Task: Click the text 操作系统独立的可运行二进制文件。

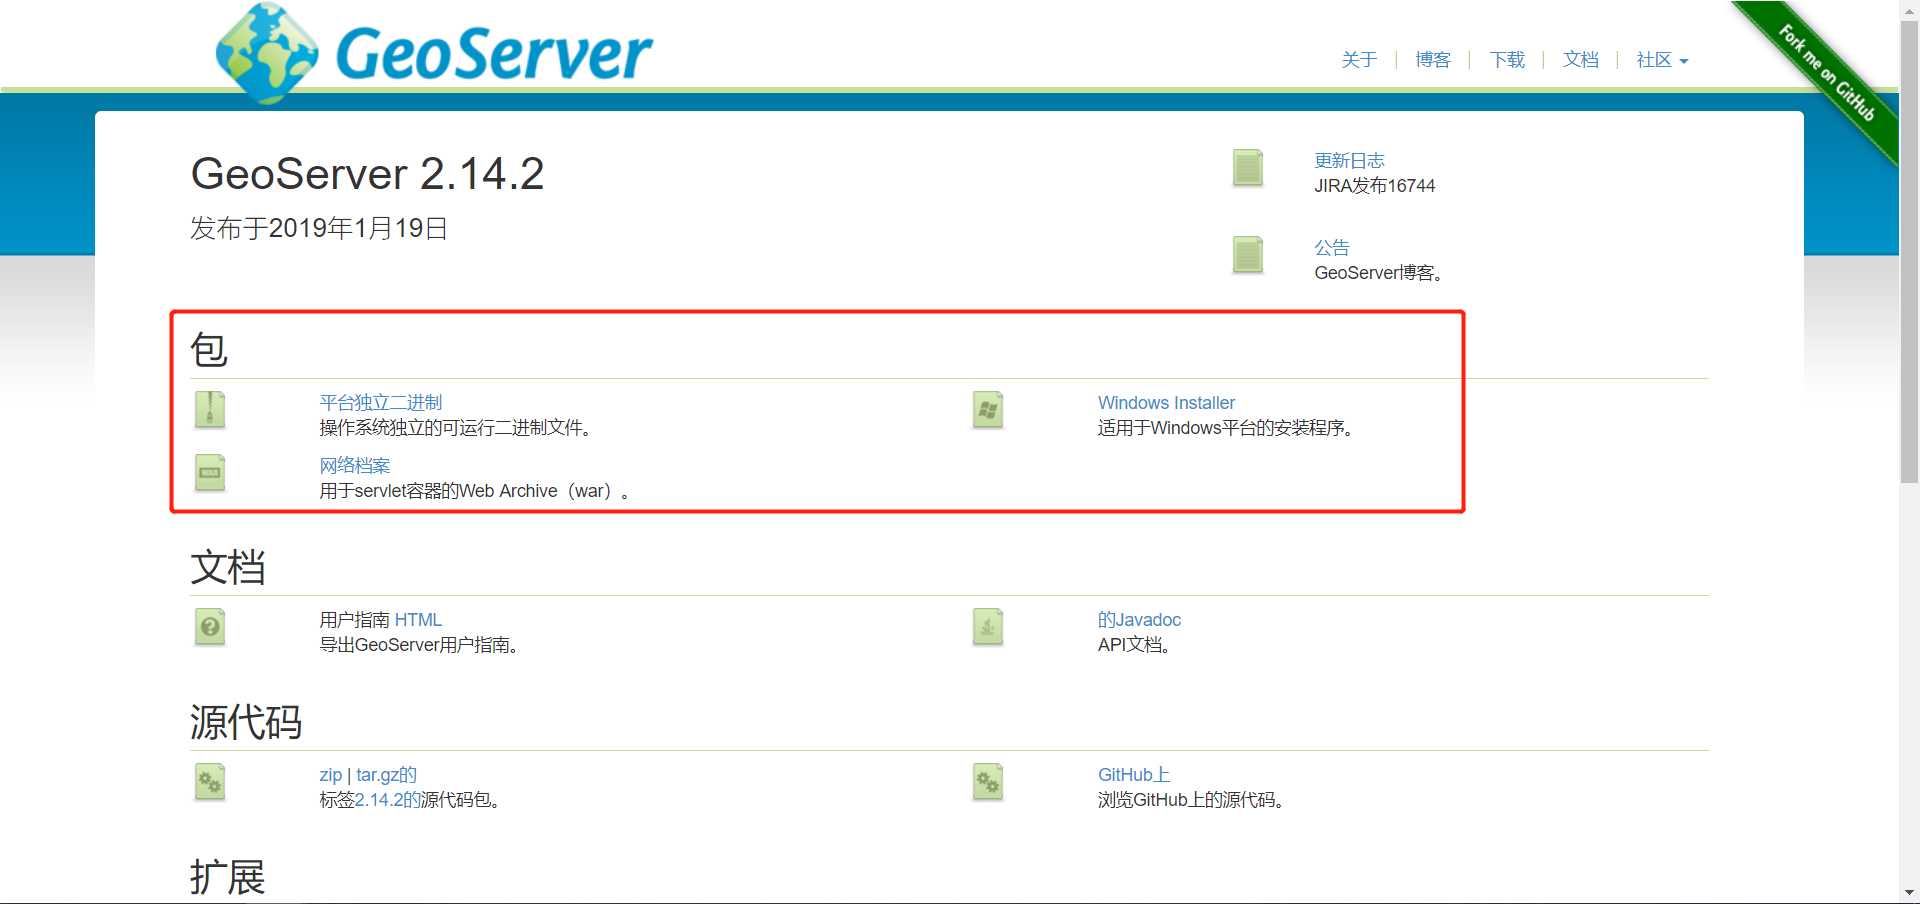Action: coord(456,428)
